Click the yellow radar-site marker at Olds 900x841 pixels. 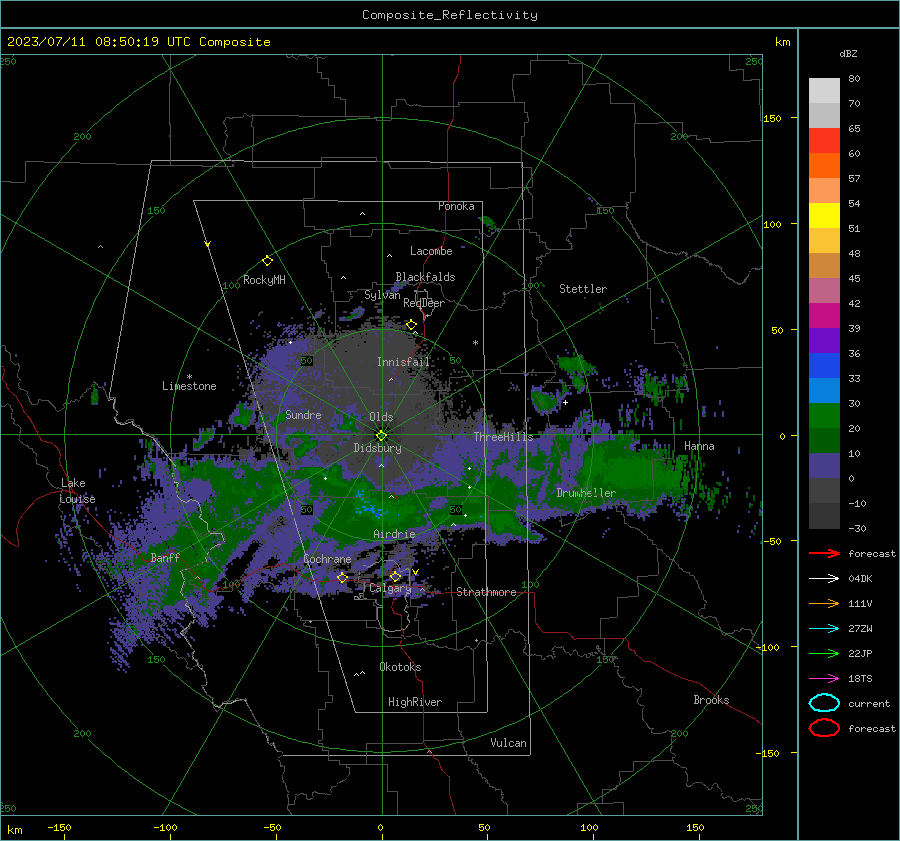coord(381,435)
